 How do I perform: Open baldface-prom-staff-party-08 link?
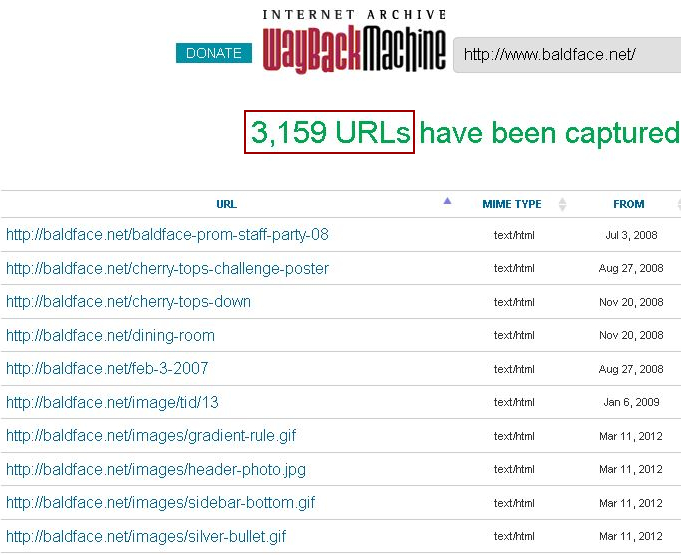pos(167,235)
